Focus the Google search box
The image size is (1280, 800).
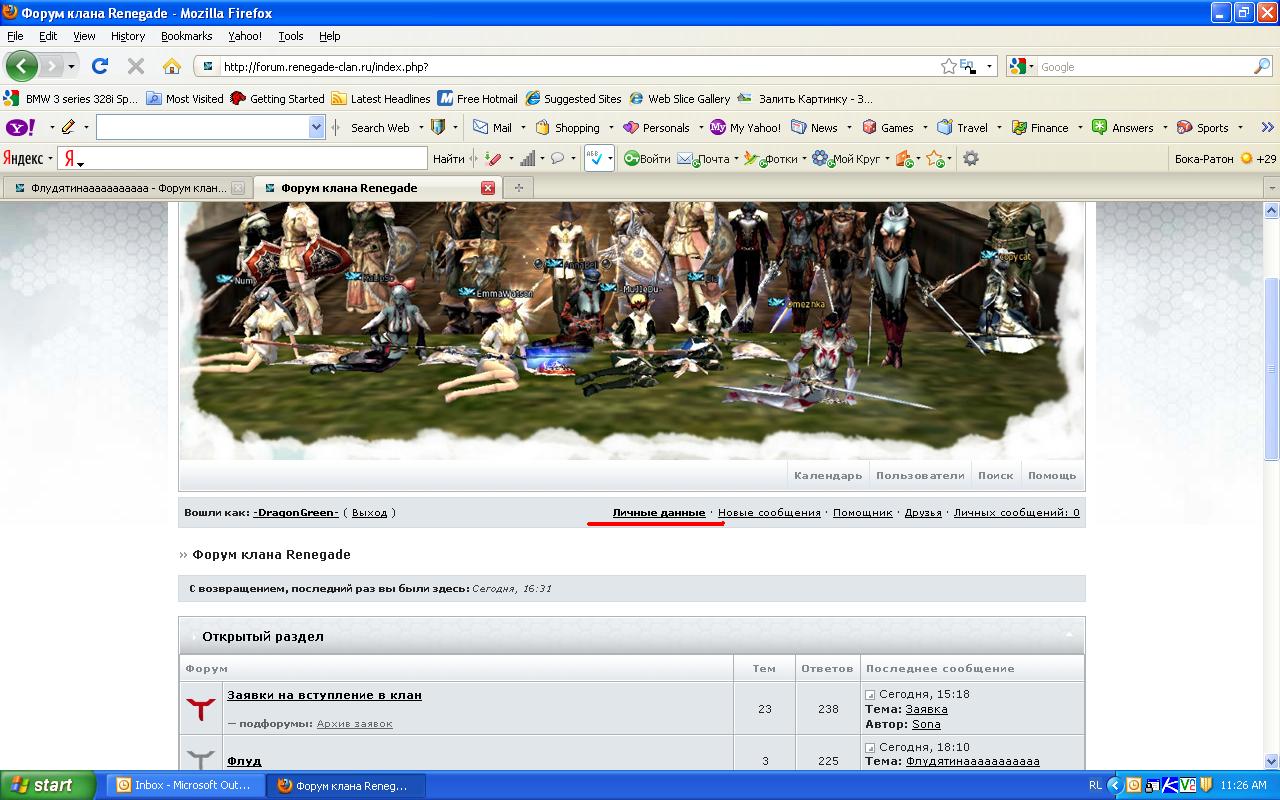coord(1144,66)
